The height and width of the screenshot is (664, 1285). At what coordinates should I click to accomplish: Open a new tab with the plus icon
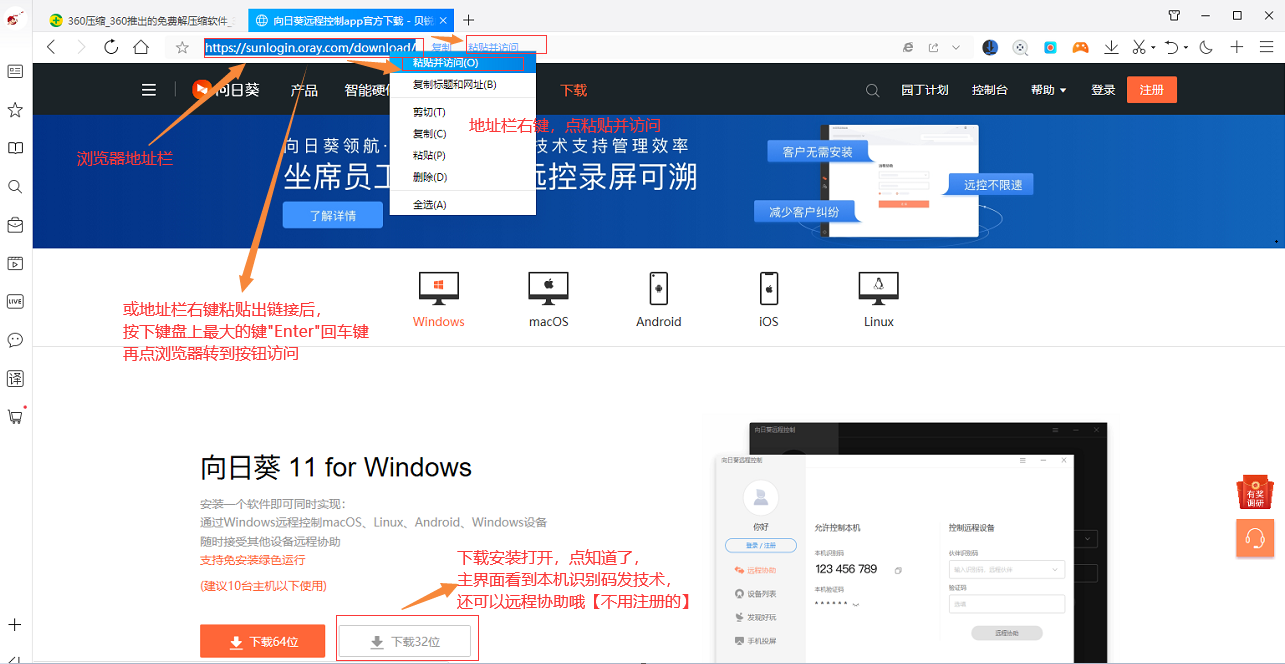[469, 20]
